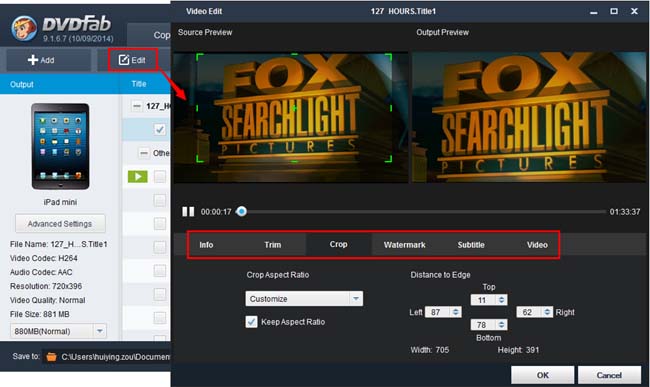Adjust the Left distance stepper arrows
Image resolution: width=650 pixels, height=387 pixels.
(456, 312)
